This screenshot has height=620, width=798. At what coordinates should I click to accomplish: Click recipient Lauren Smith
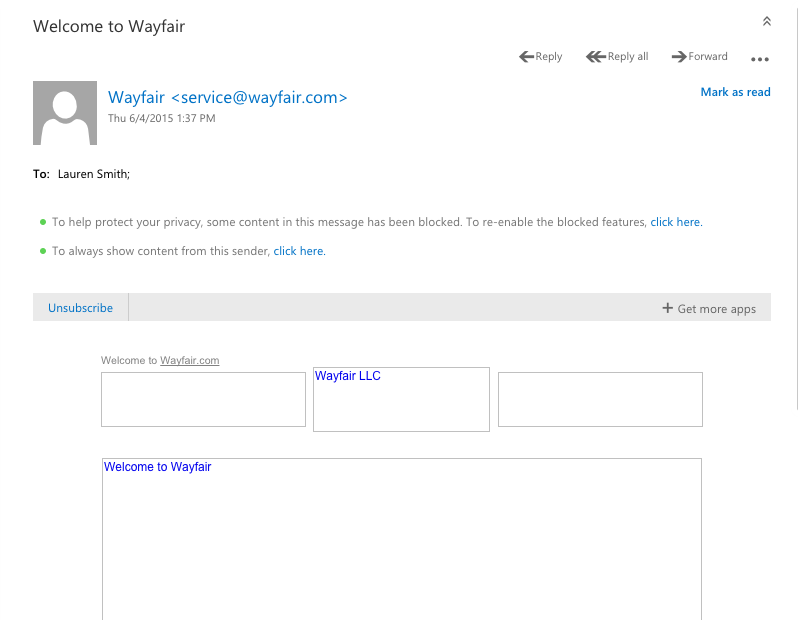click(x=94, y=174)
